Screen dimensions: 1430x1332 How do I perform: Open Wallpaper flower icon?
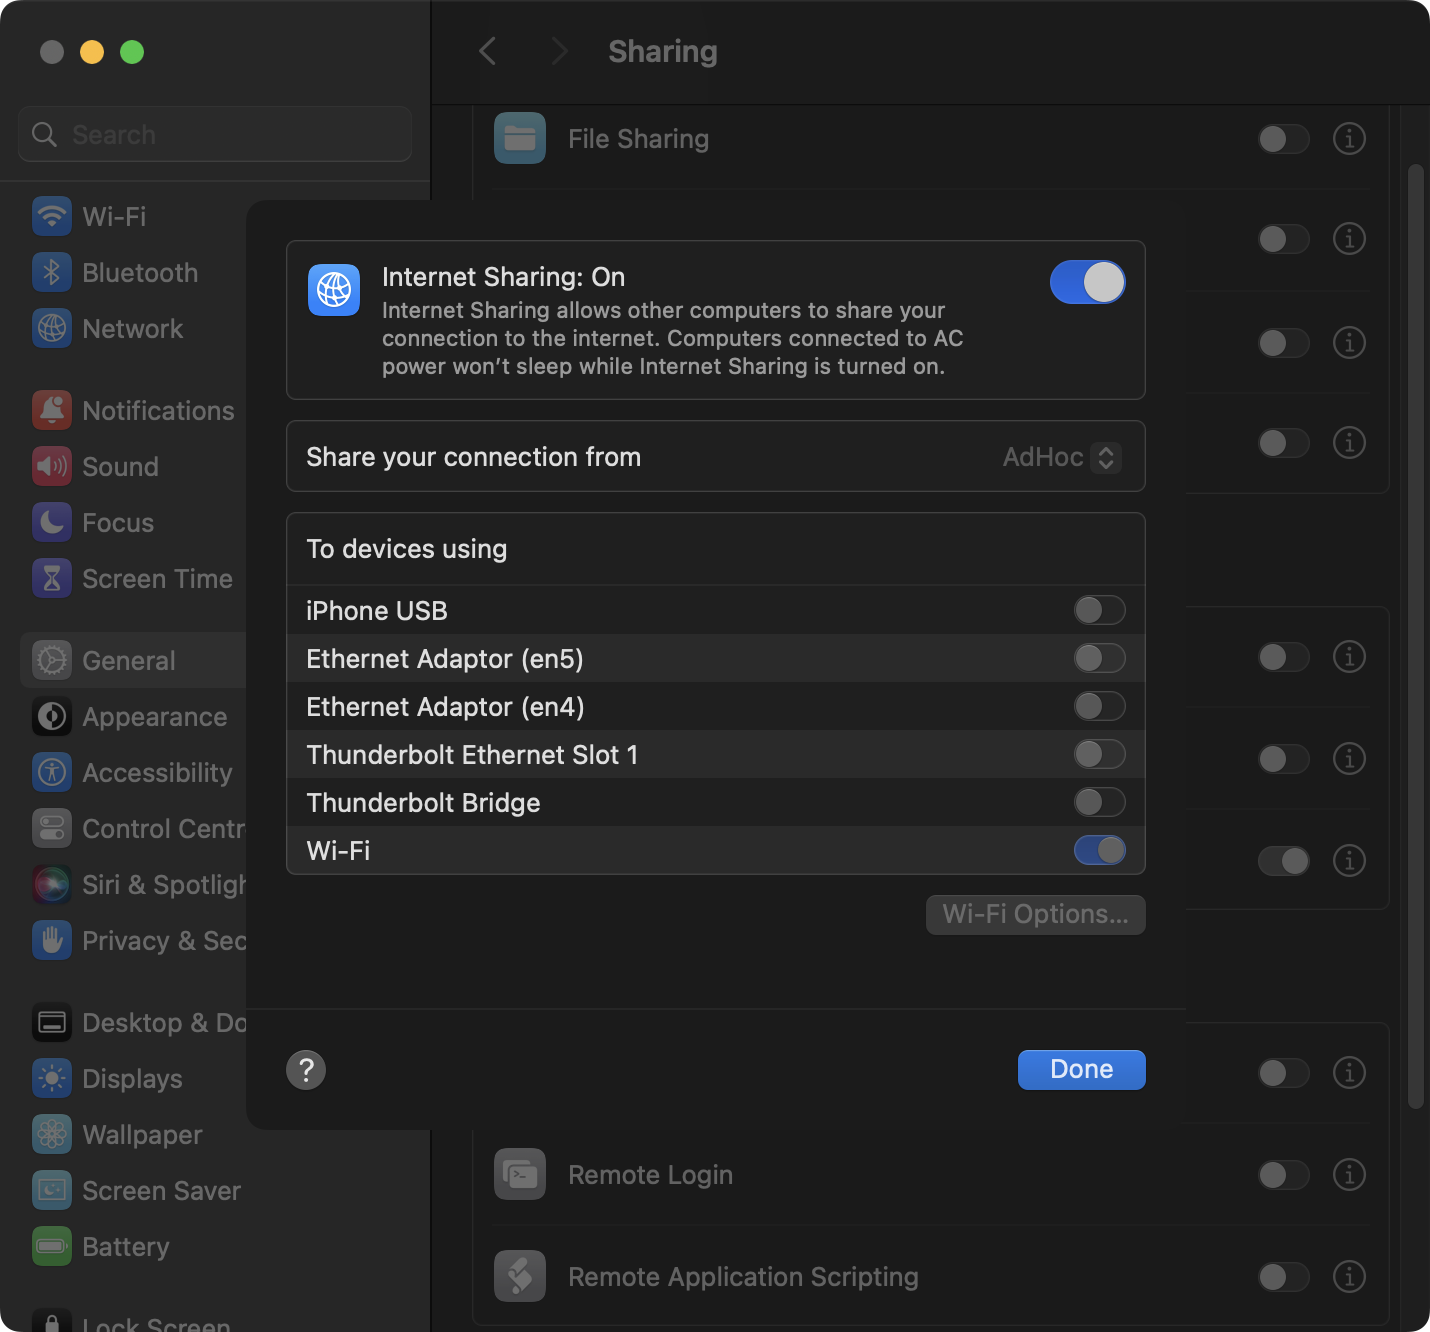[x=52, y=1134]
